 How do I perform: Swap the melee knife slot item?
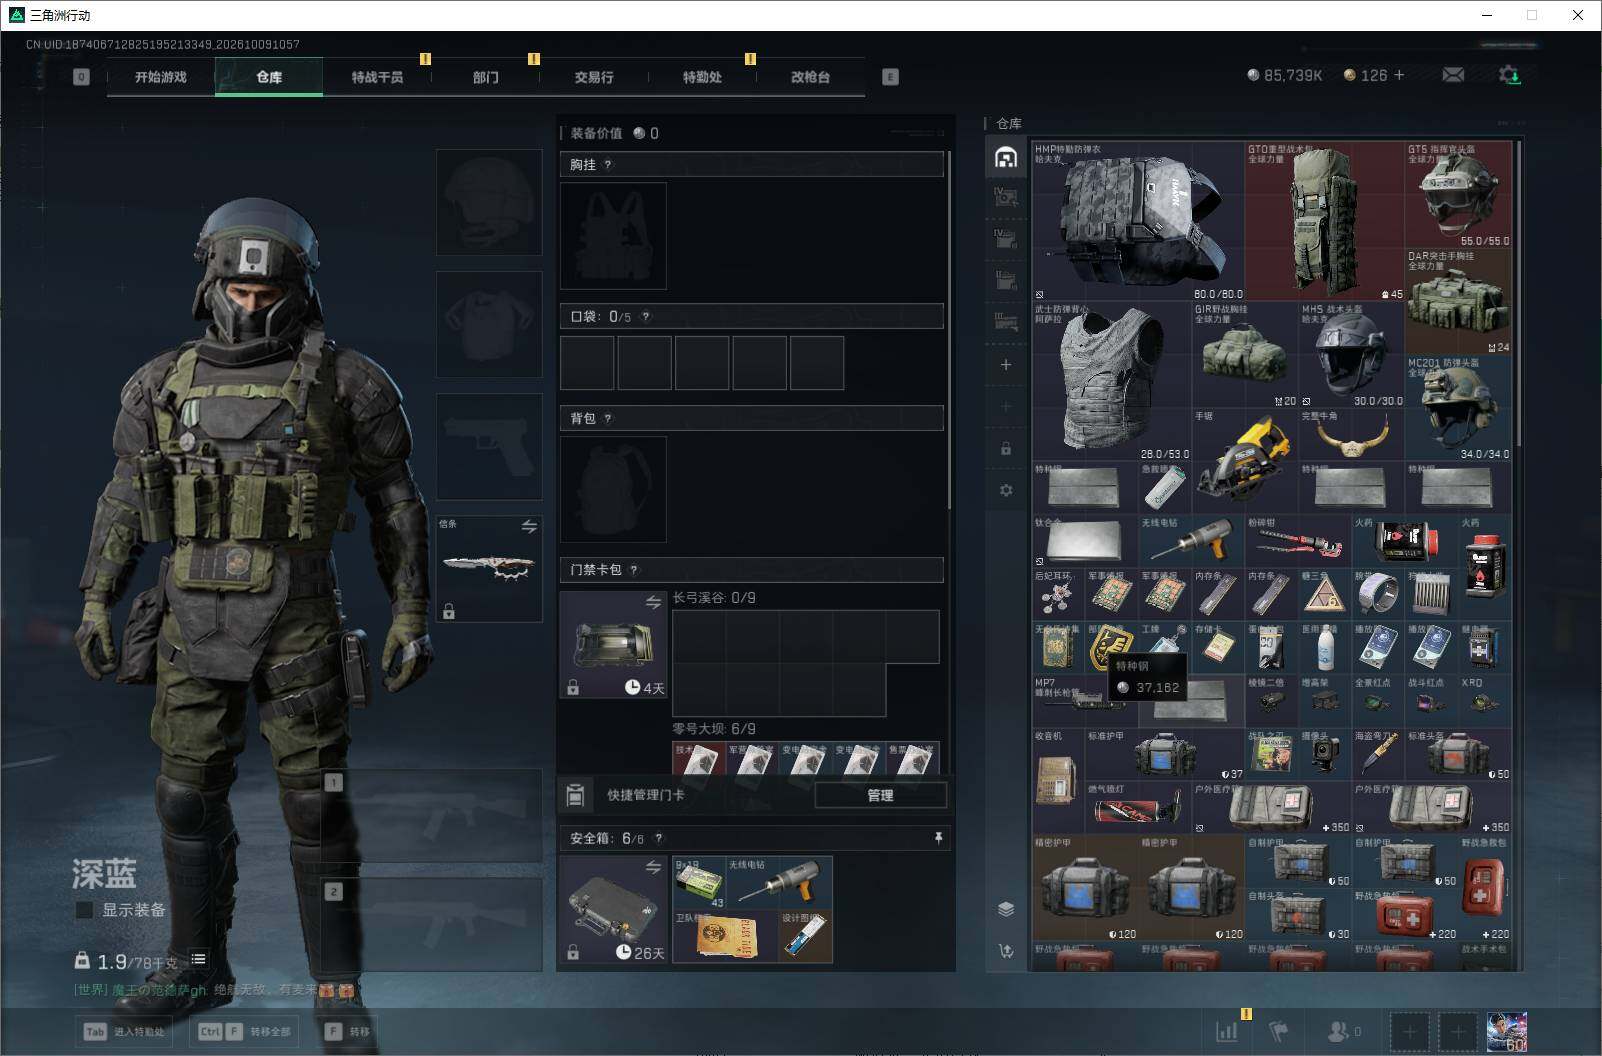529,526
